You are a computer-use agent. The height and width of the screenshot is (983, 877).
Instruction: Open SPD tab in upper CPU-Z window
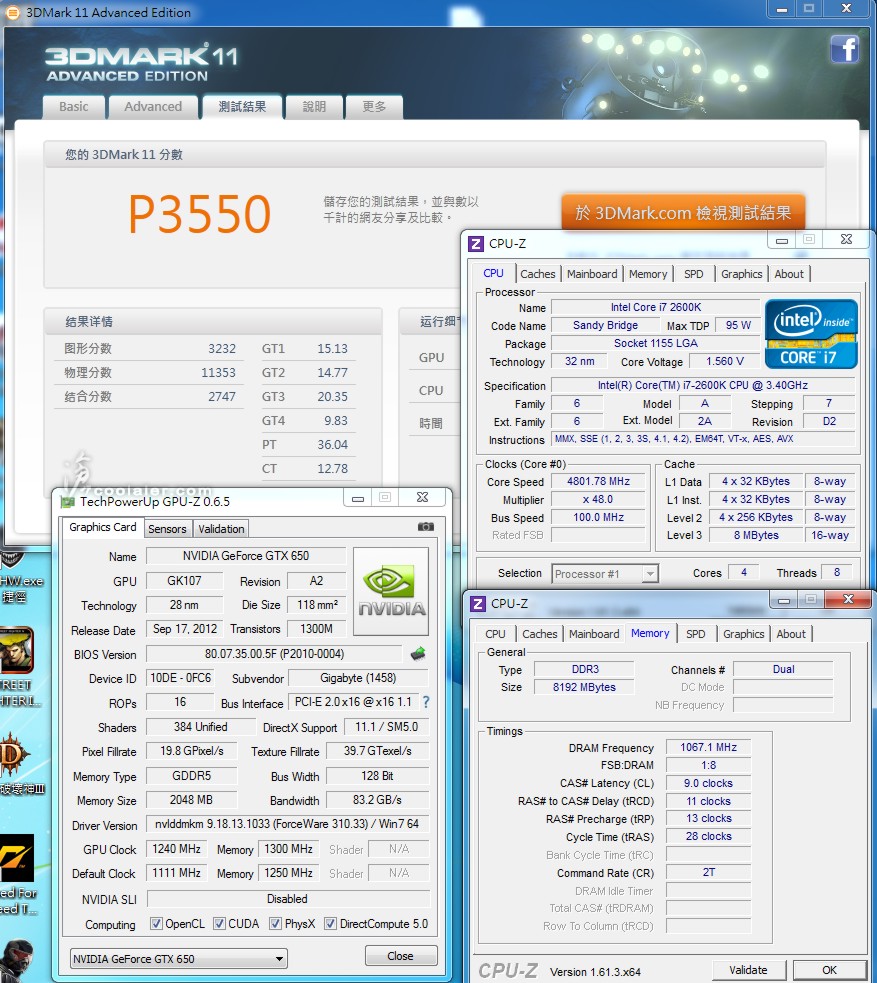[x=693, y=274]
